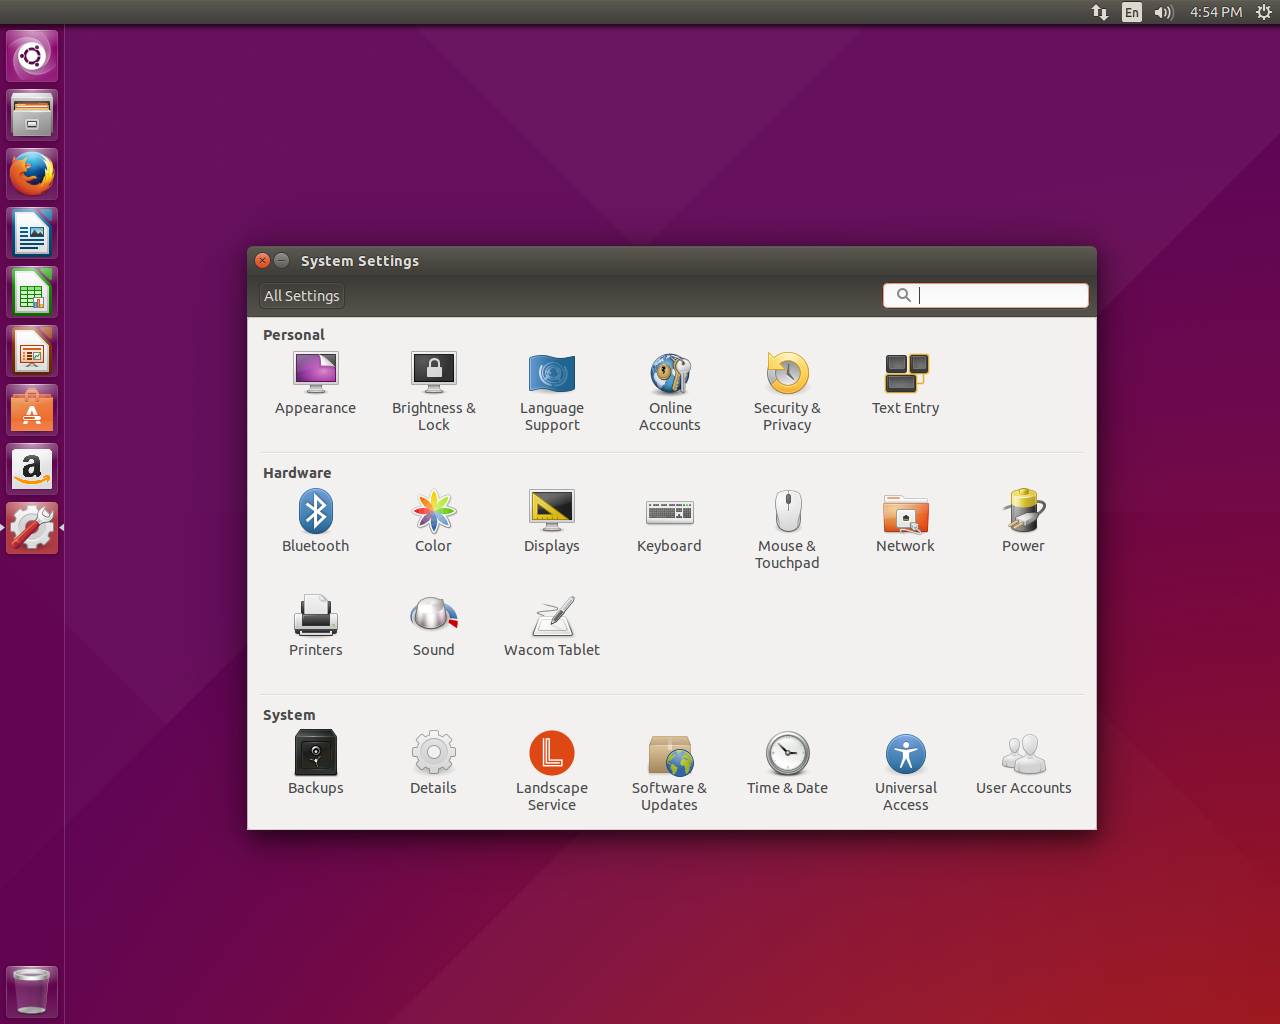
Task: Open Trash from the launcher
Action: point(32,992)
